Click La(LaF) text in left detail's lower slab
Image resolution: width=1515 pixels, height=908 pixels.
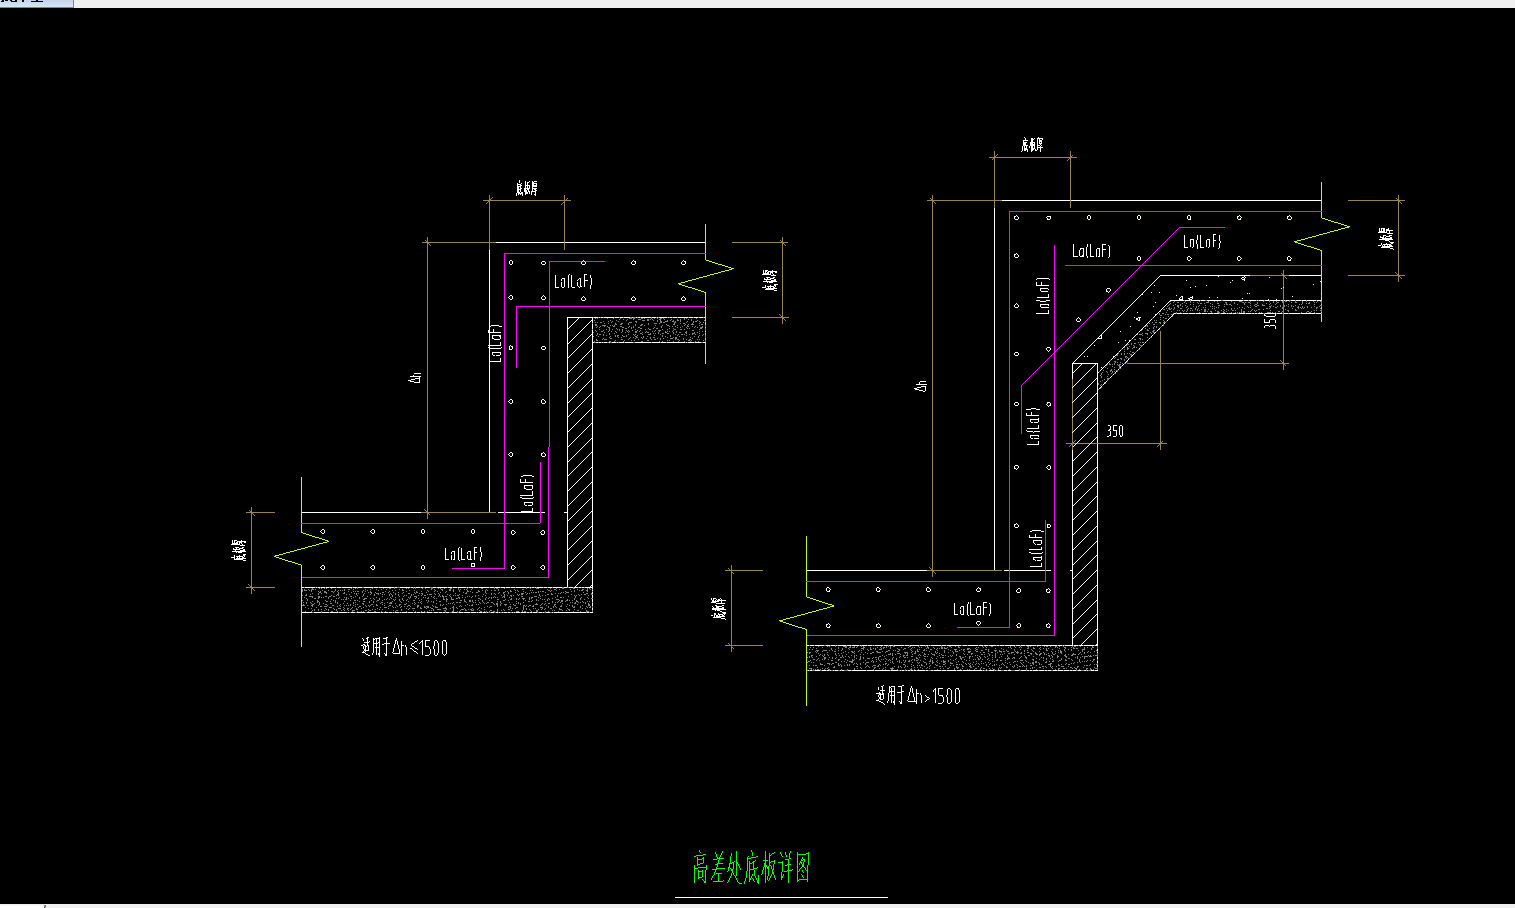point(464,554)
